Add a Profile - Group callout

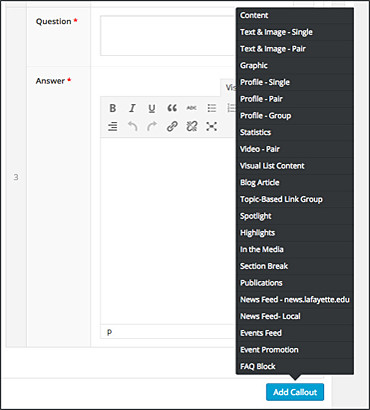[295, 115]
